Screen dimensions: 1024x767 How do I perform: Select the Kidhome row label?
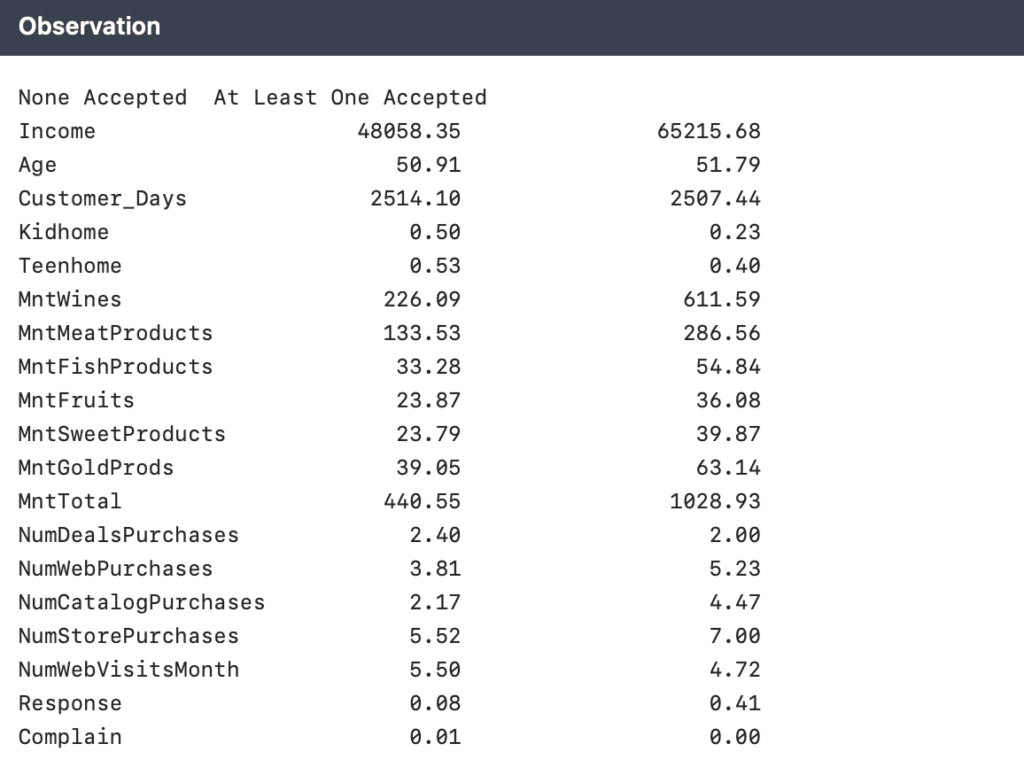(x=63, y=232)
